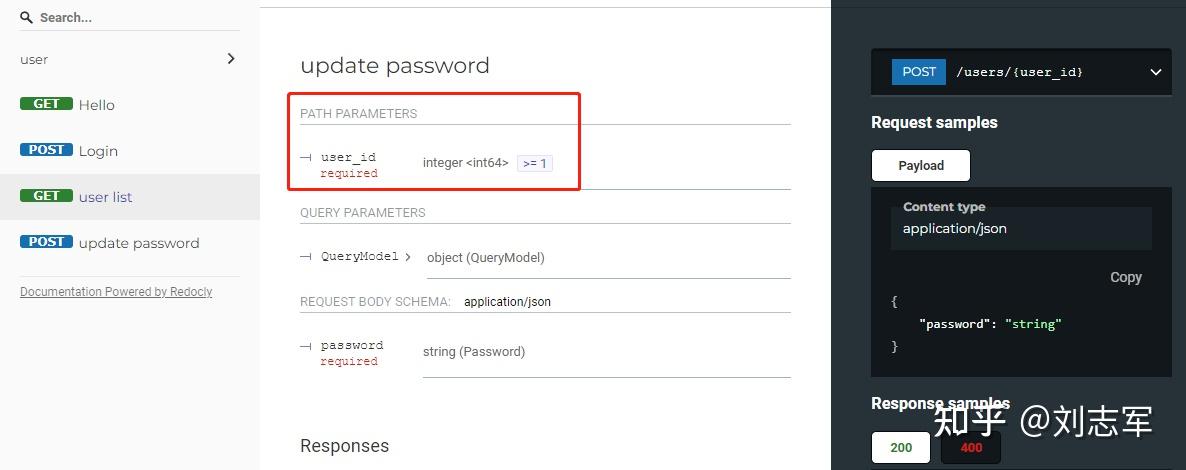
Task: Open the GET Hello endpoint
Action: click(x=97, y=105)
